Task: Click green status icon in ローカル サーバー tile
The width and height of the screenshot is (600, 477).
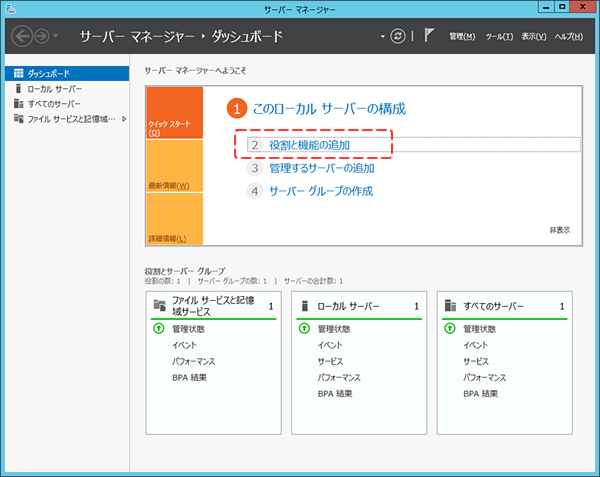Action: pyautogui.click(x=304, y=328)
